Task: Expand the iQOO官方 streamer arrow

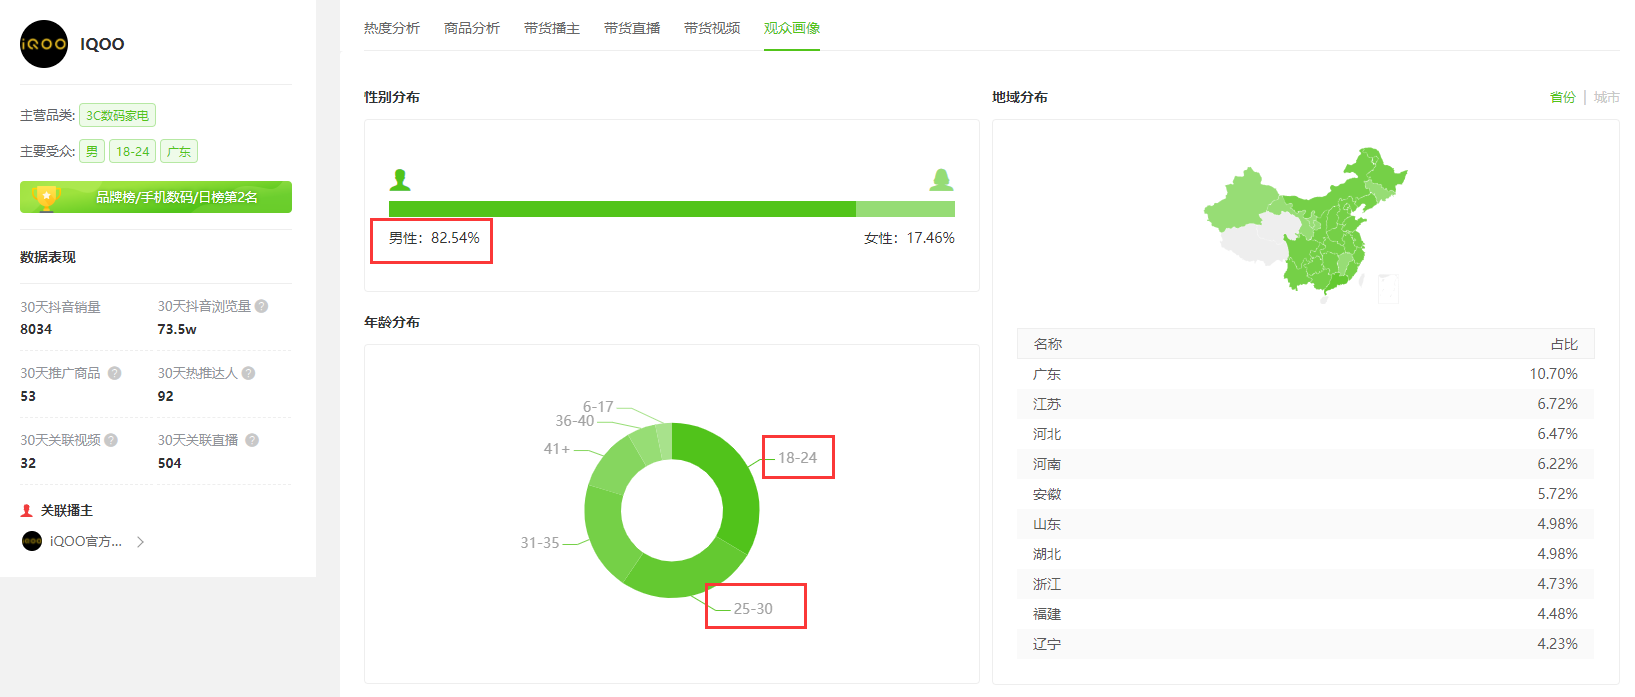Action: (x=141, y=542)
